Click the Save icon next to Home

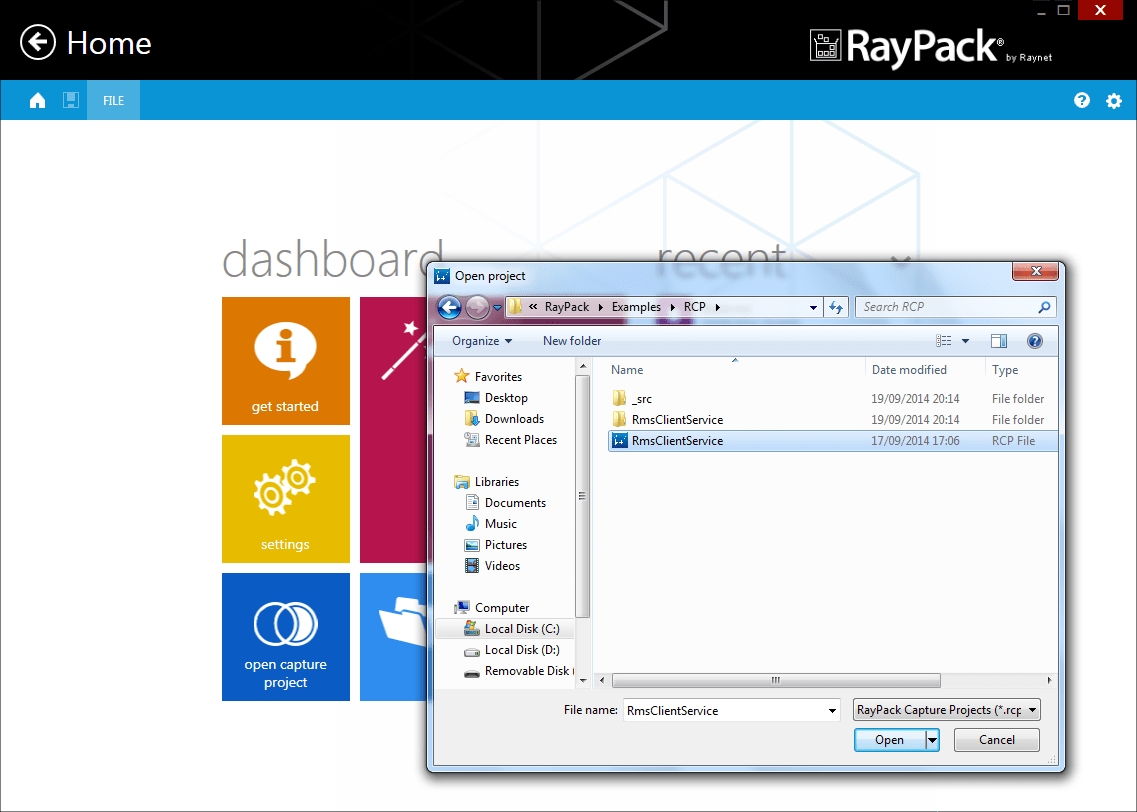tap(70, 100)
